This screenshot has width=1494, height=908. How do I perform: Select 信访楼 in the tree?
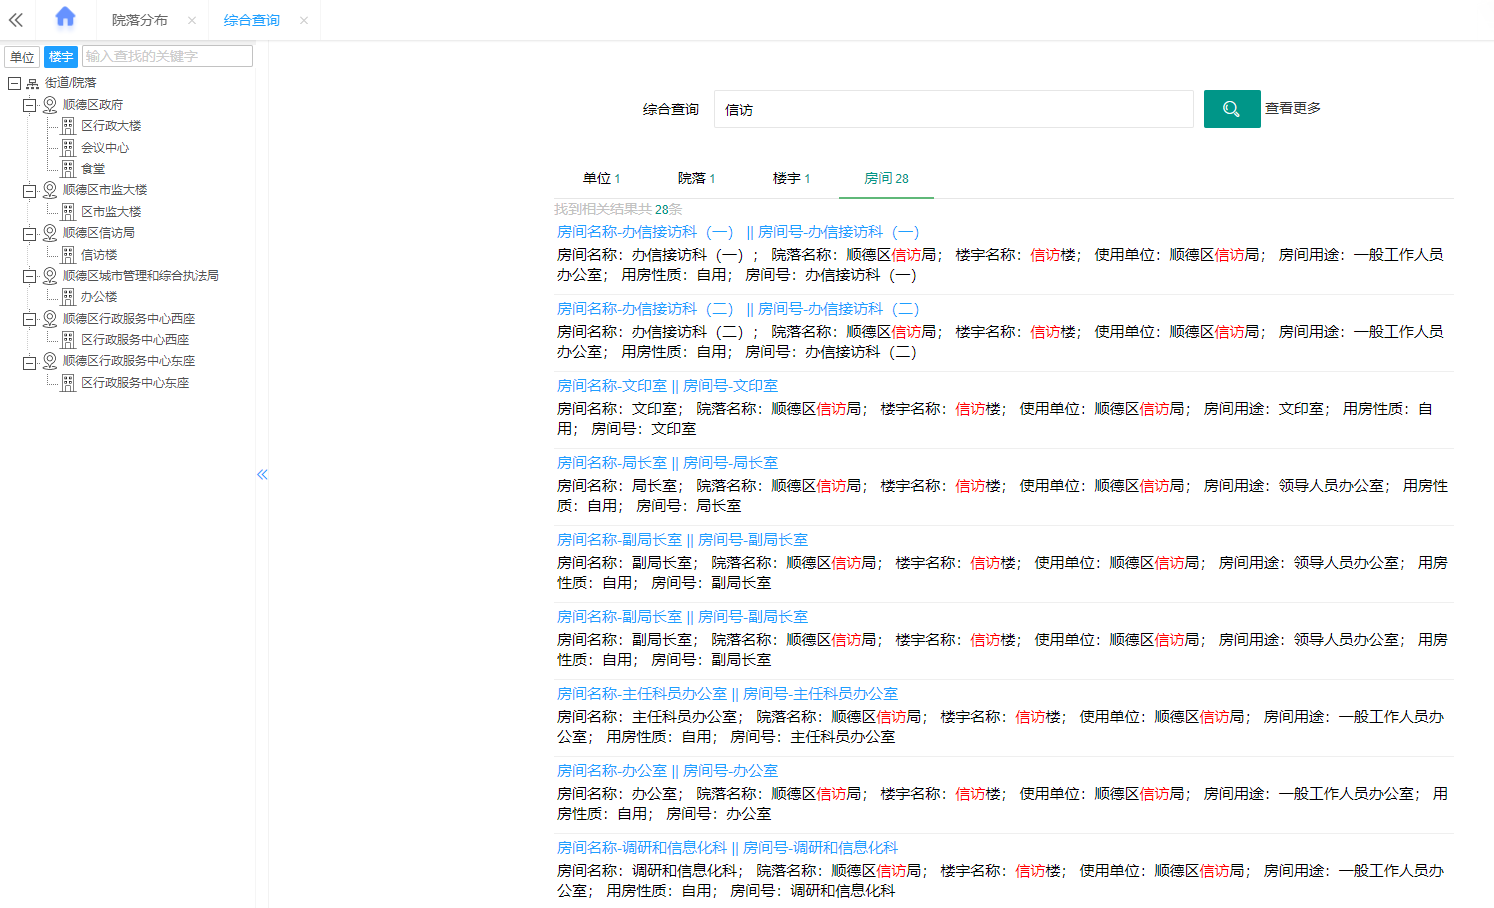[99, 255]
